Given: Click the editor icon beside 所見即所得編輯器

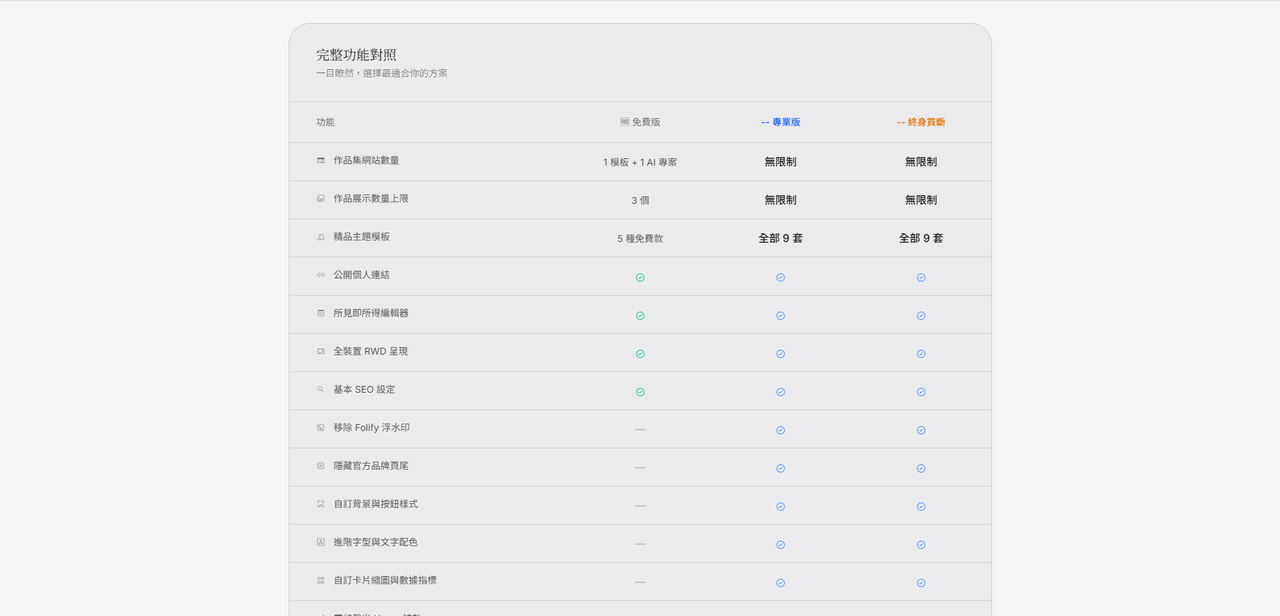Looking at the screenshot, I should [321, 313].
